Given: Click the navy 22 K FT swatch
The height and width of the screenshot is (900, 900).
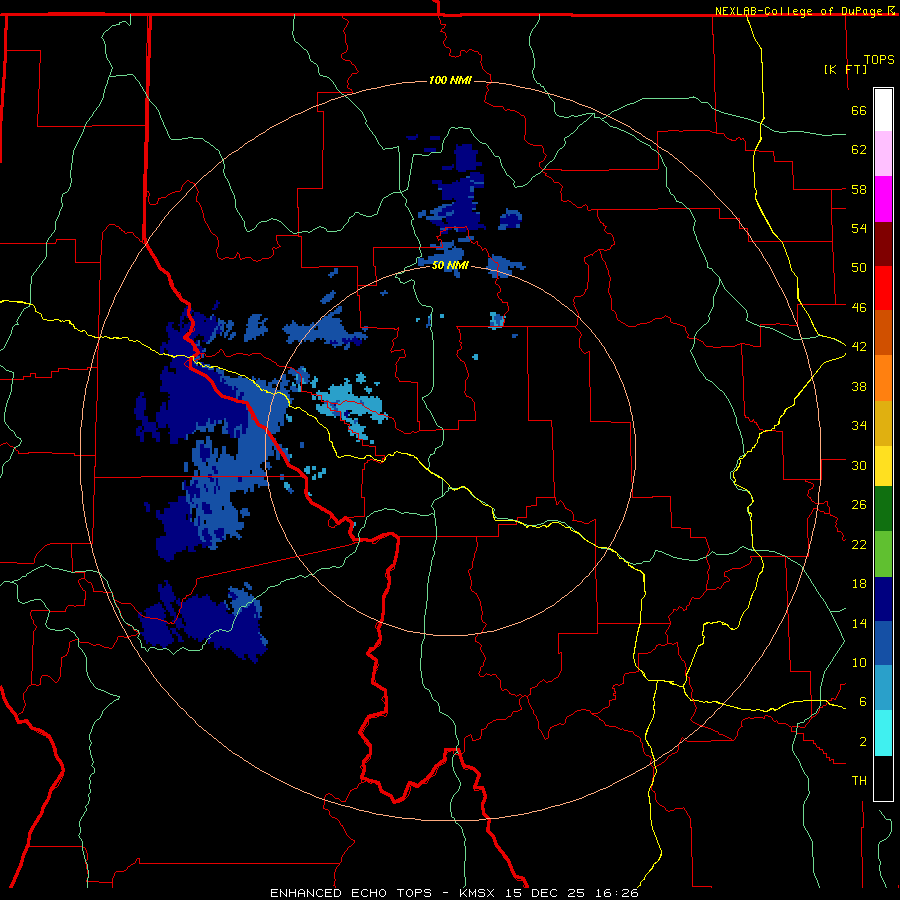Looking at the screenshot, I should [x=883, y=599].
